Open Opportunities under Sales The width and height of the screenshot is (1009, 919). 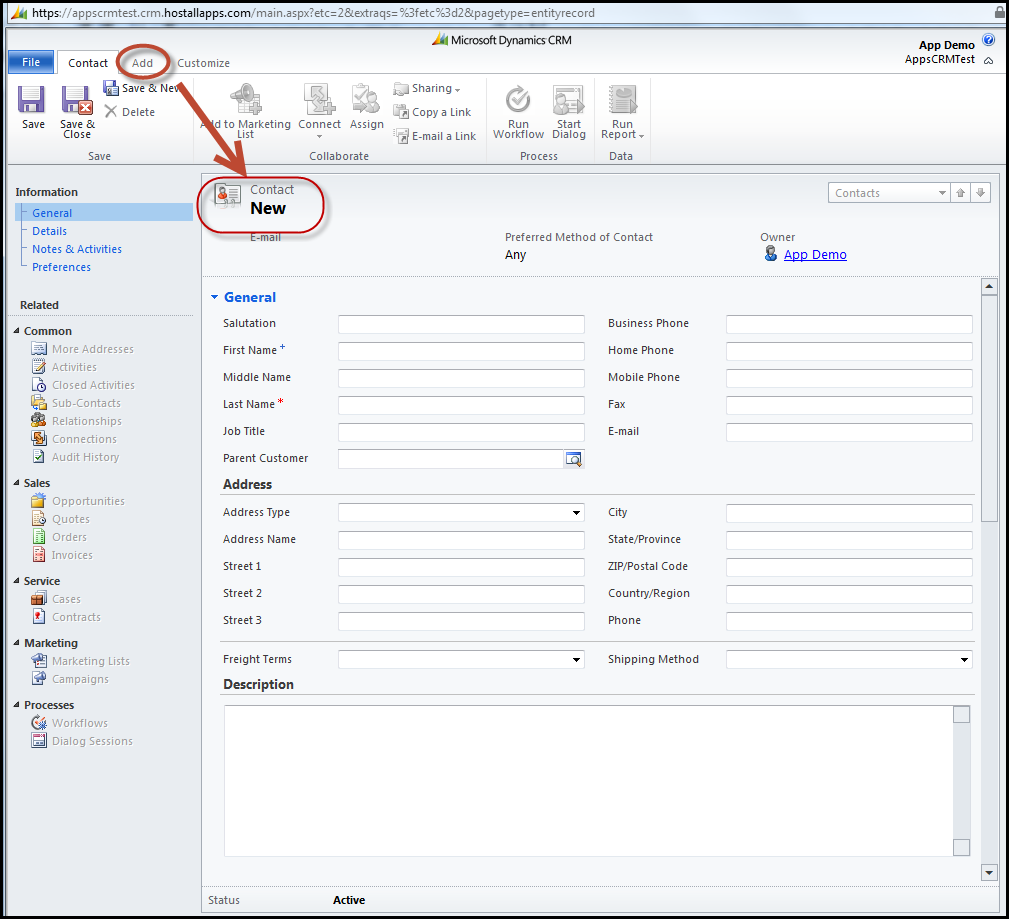click(x=78, y=501)
